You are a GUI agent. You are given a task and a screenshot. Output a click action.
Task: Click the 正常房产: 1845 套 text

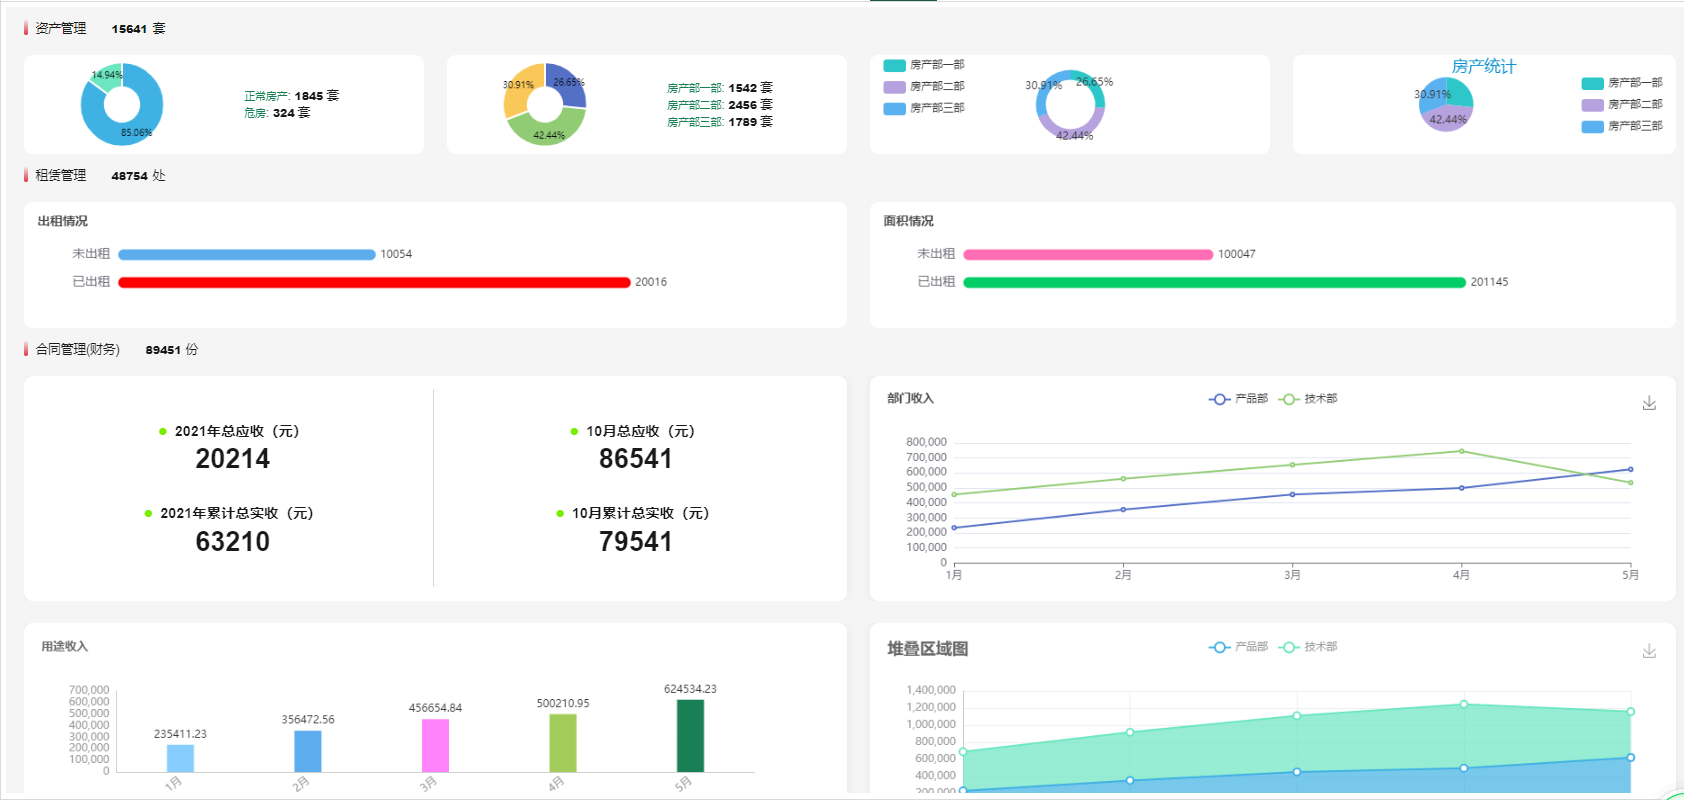(x=292, y=96)
